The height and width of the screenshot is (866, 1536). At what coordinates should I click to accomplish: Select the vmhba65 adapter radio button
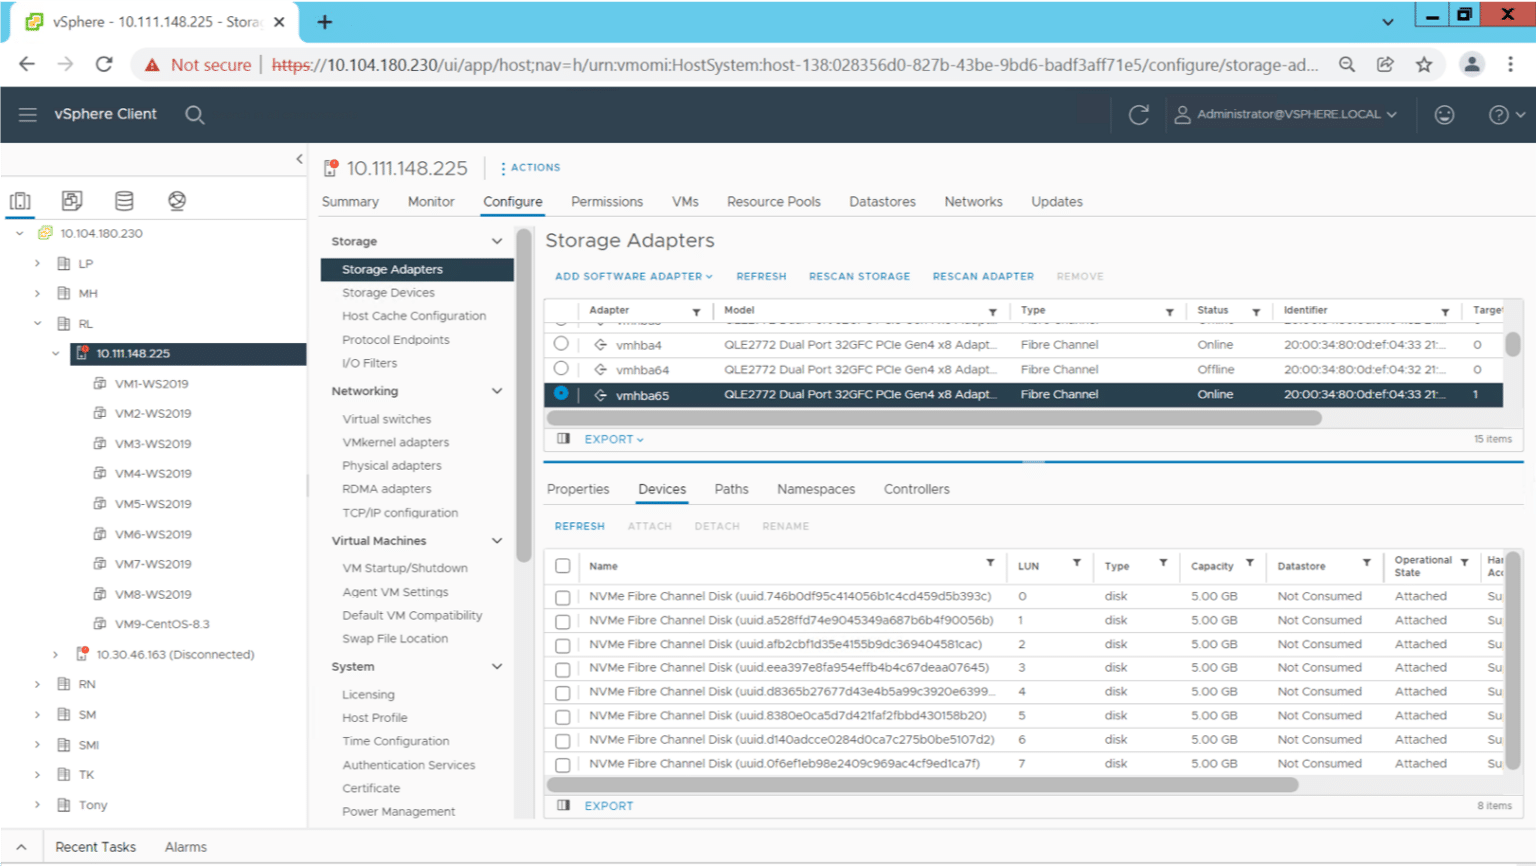coord(561,394)
